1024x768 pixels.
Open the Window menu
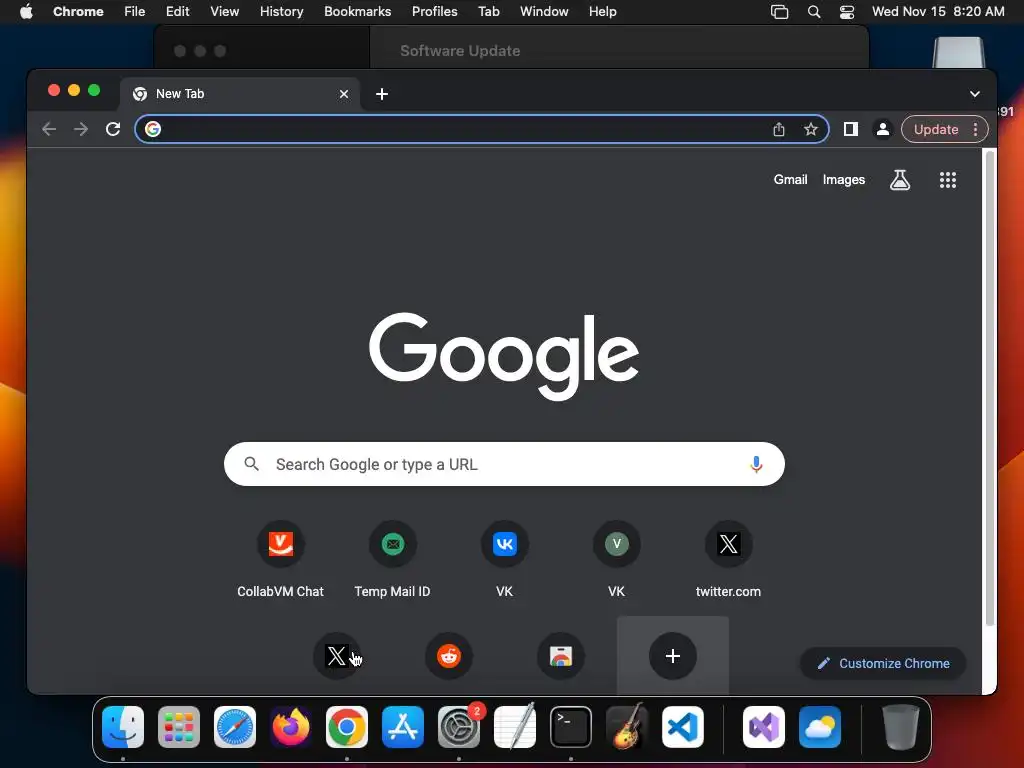[544, 12]
